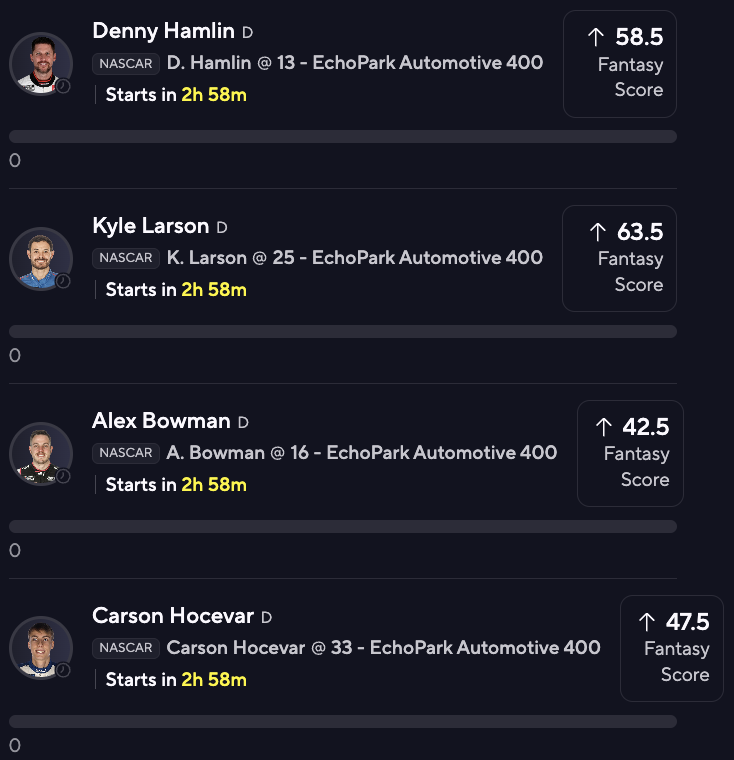Click the up arrow beside 58.5
The width and height of the screenshot is (734, 760).
[595, 37]
